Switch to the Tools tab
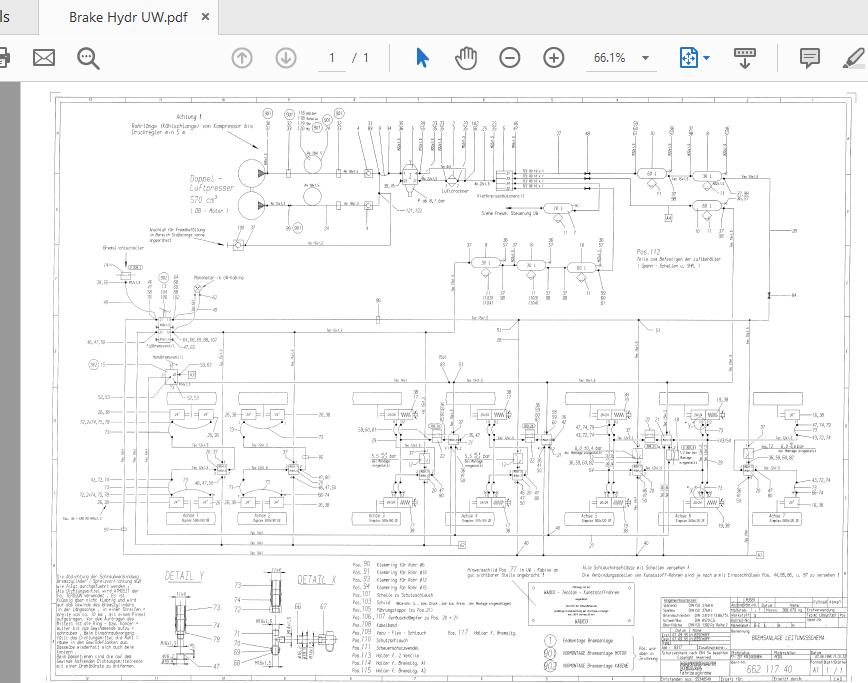868x683 pixels. pyautogui.click(x=8, y=17)
